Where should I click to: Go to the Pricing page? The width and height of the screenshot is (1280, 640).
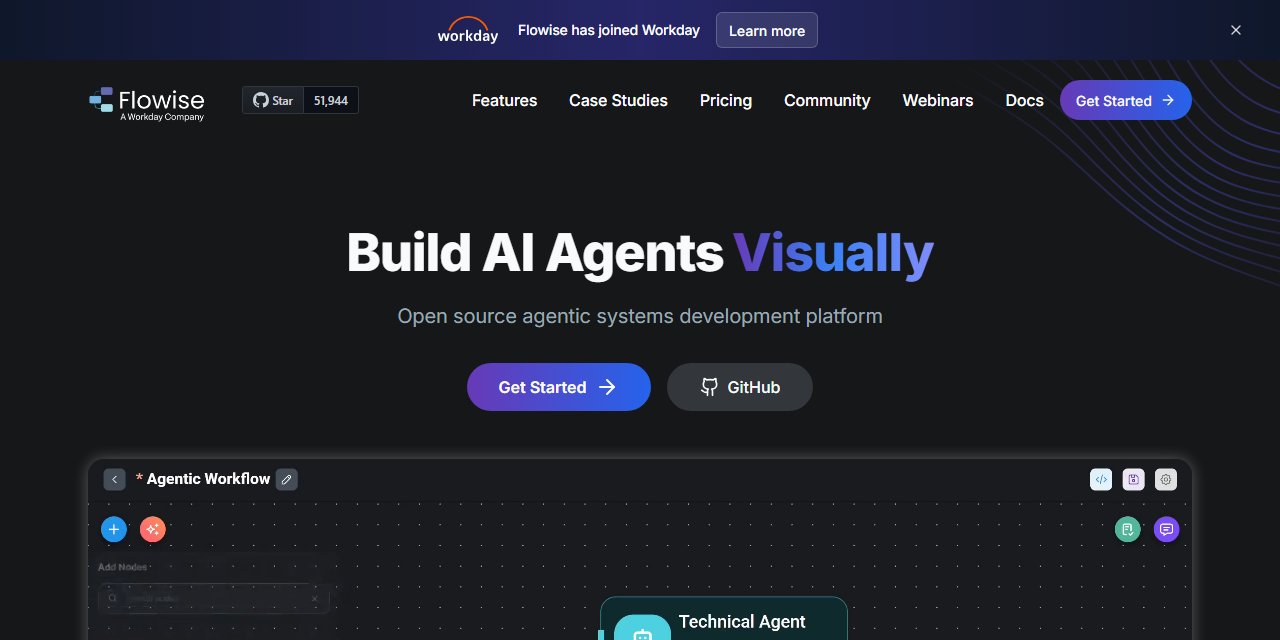[726, 100]
